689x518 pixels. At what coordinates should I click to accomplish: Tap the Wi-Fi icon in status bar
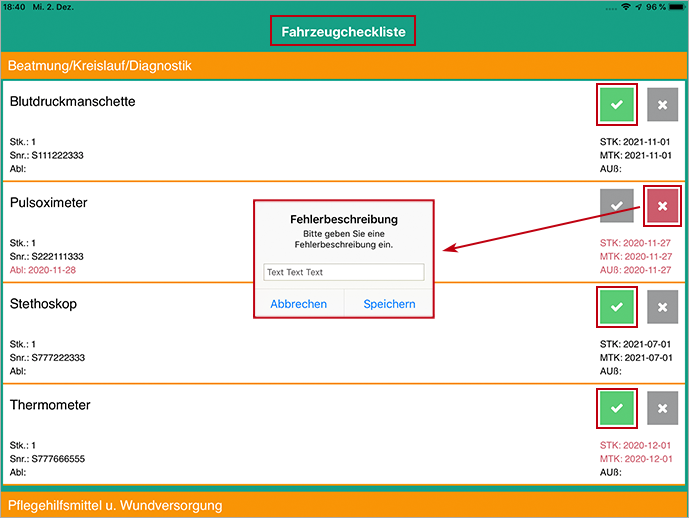626,7
